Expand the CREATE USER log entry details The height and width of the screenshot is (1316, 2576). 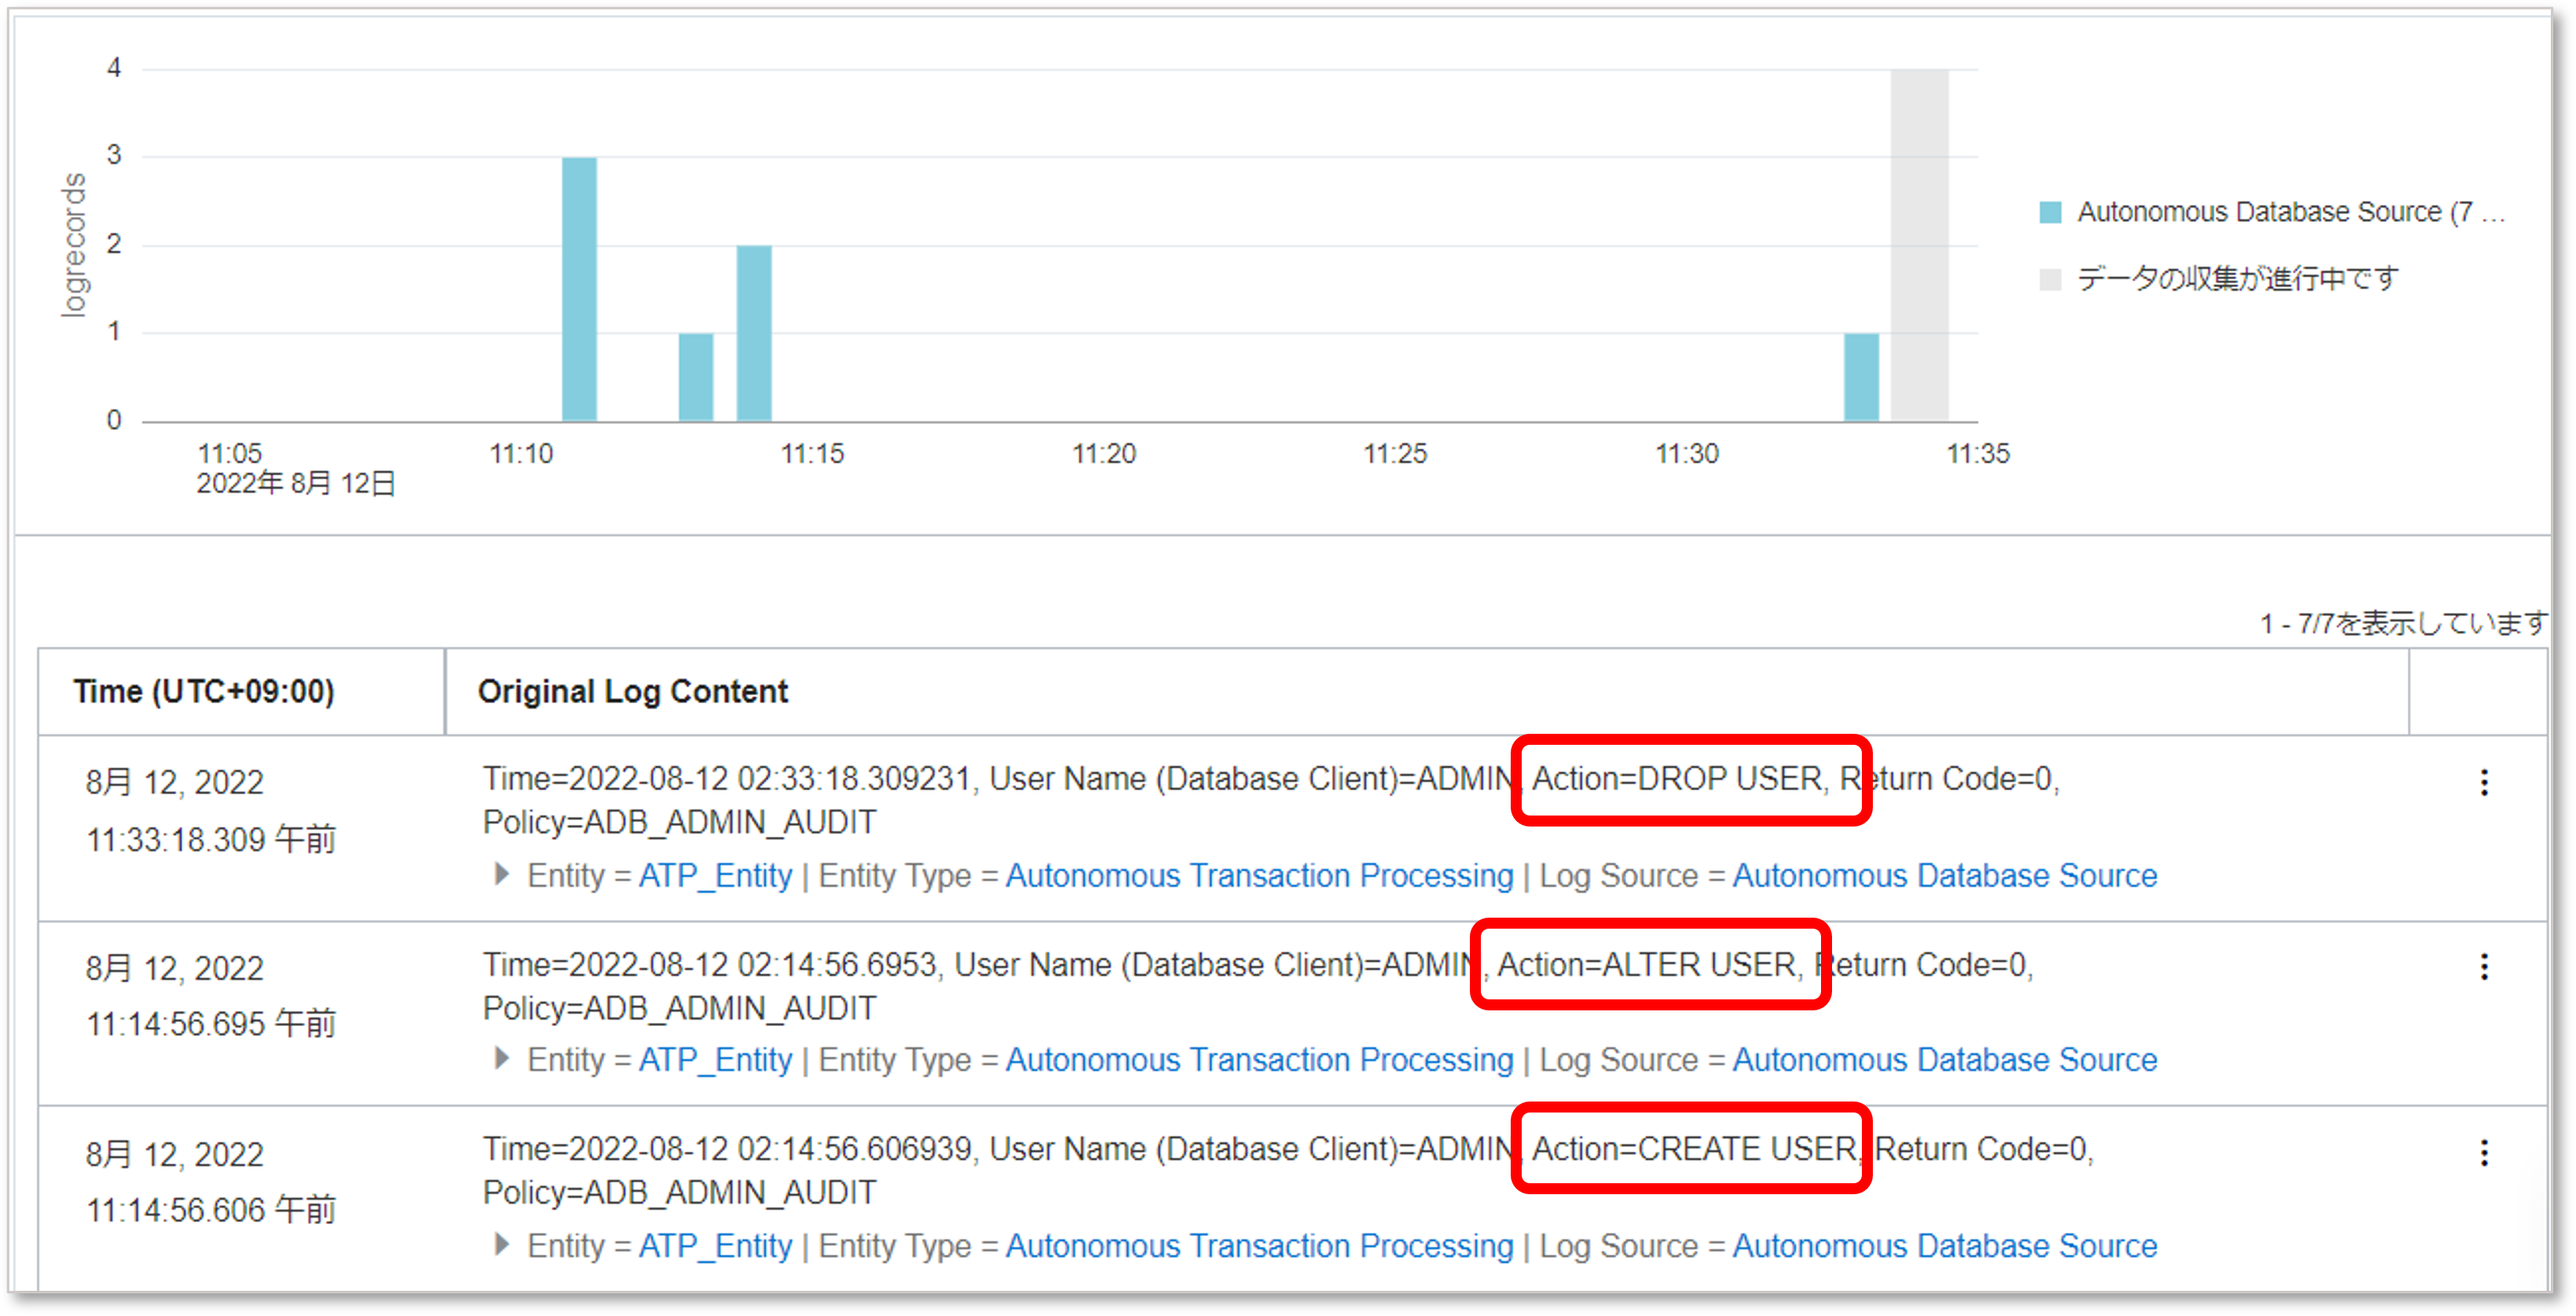pyautogui.click(x=502, y=1244)
